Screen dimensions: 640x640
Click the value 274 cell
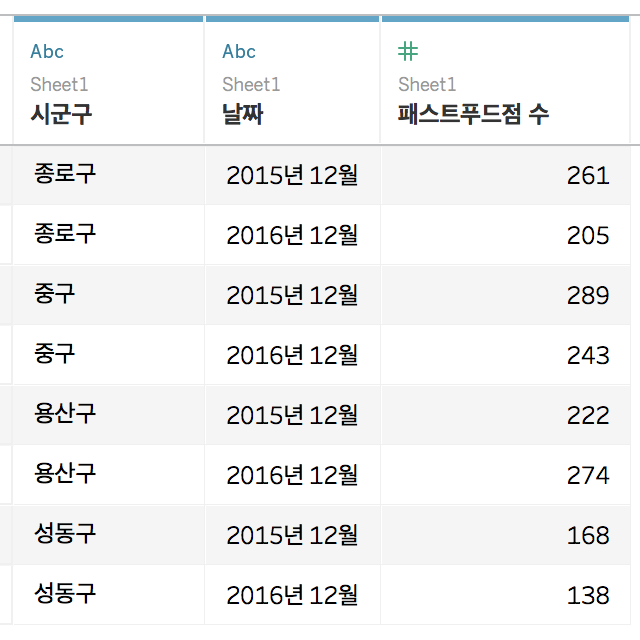pos(505,475)
